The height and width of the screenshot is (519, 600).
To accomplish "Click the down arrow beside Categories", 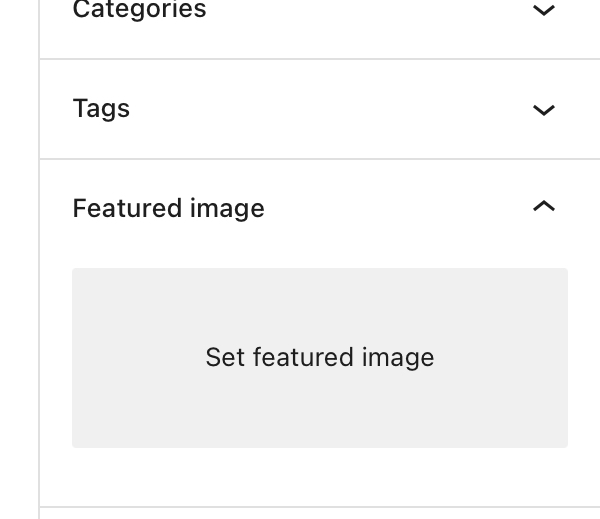I will click(543, 11).
